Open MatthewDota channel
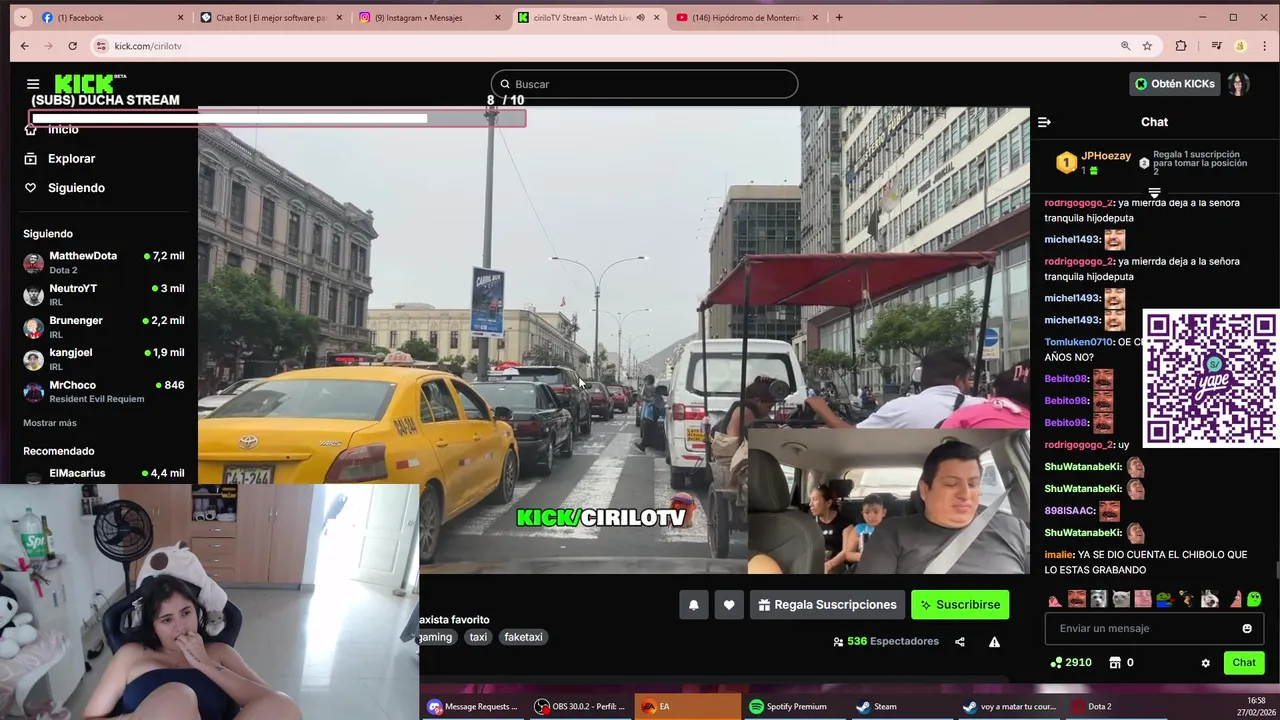Viewport: 1280px width, 720px height. click(x=104, y=262)
